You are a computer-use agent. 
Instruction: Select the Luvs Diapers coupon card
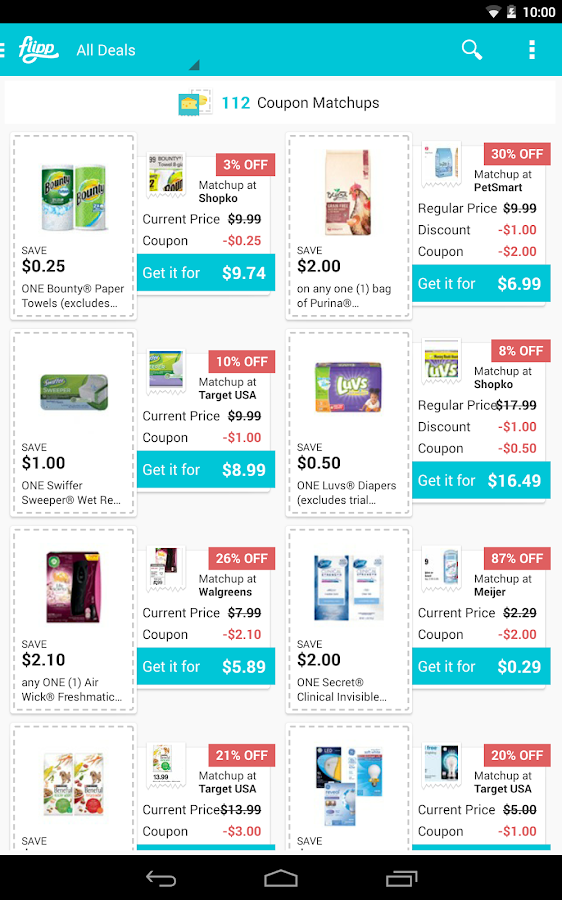(x=349, y=423)
